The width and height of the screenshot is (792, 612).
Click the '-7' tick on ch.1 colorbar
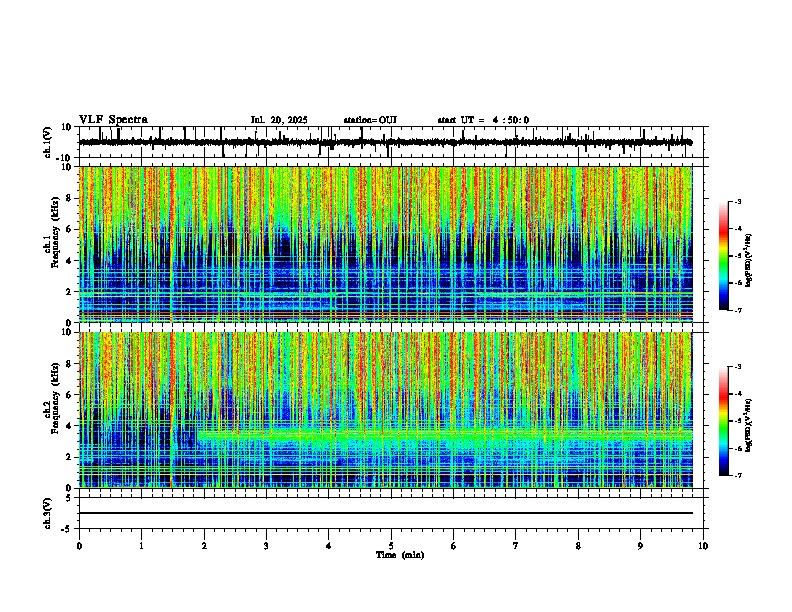pyautogui.click(x=737, y=310)
